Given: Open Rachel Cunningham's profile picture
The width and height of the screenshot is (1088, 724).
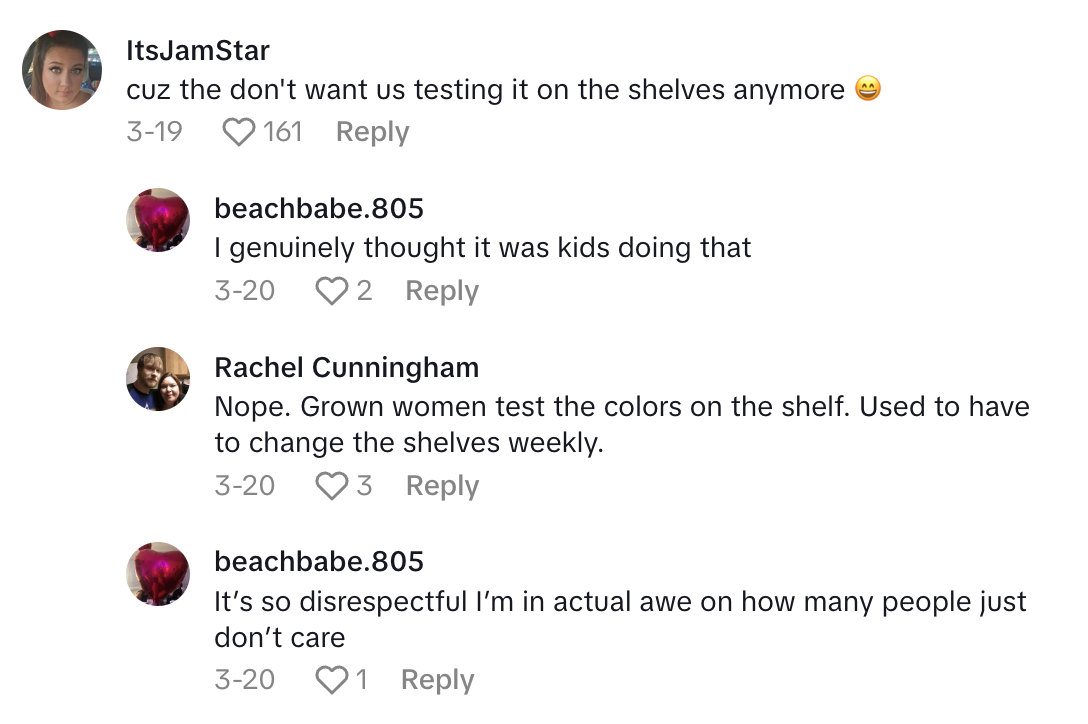Looking at the screenshot, I should click(x=158, y=379).
